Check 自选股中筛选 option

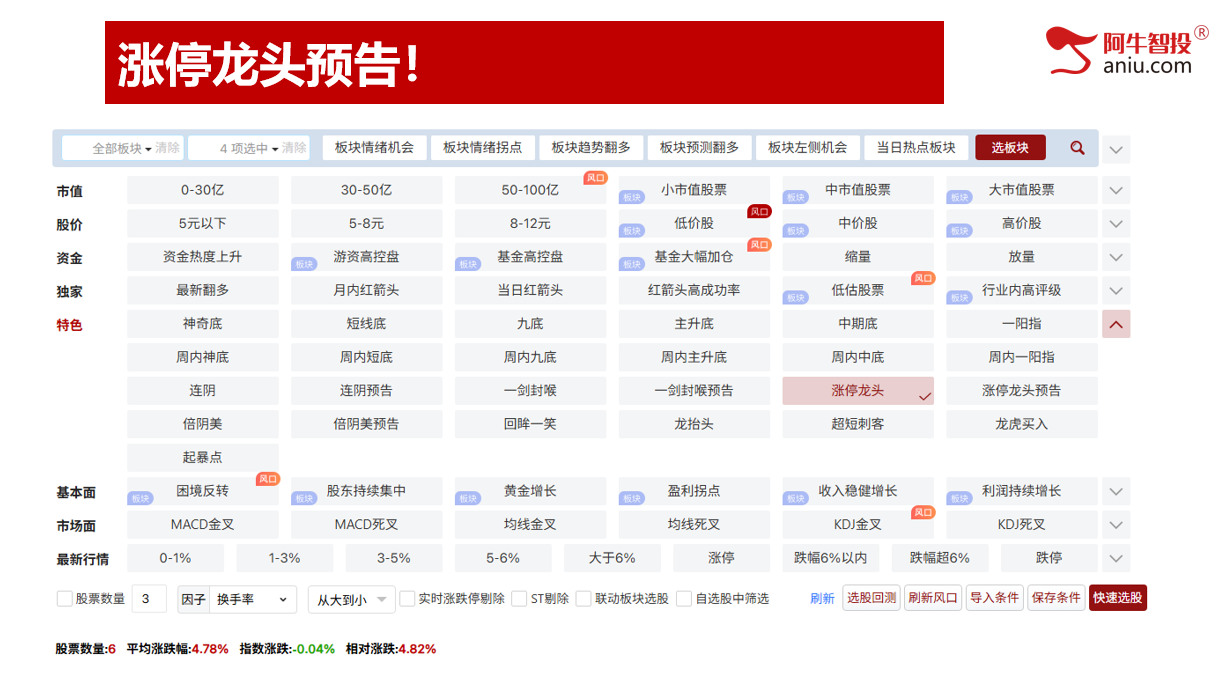coord(685,599)
